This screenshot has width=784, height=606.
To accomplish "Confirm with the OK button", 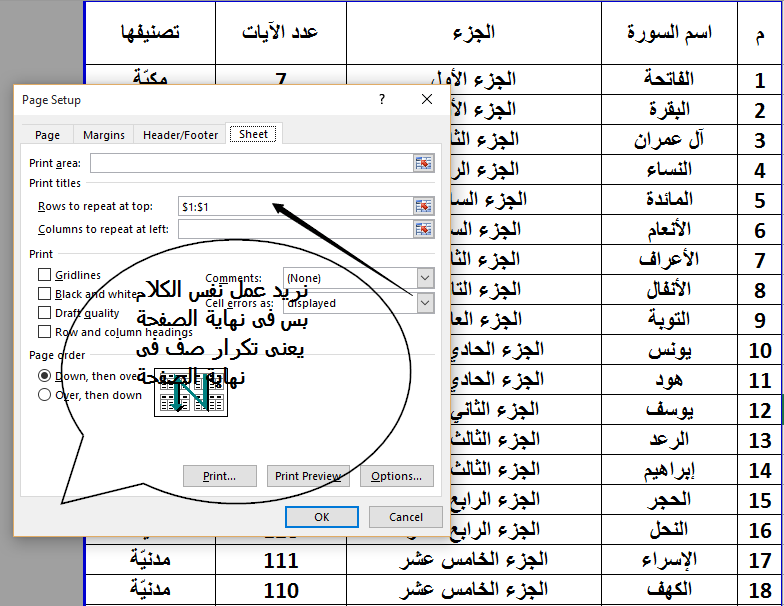I will (x=322, y=517).
